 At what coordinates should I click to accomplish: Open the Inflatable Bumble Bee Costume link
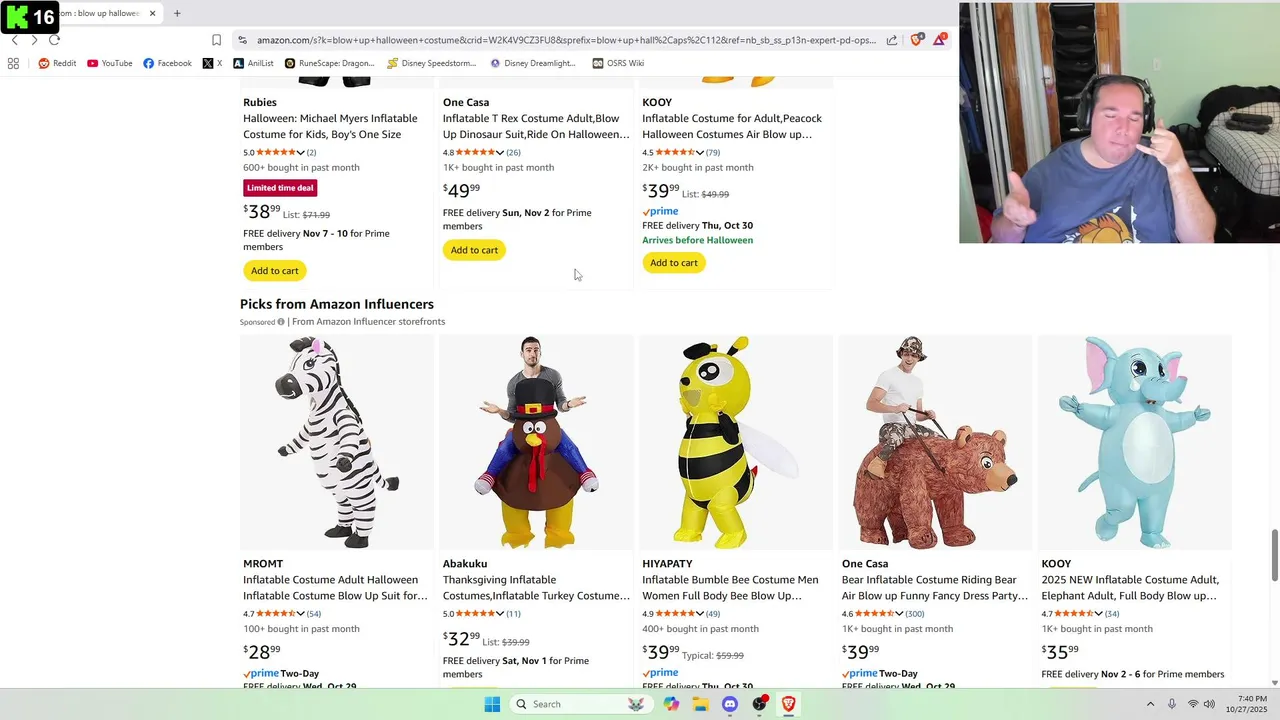tap(730, 587)
